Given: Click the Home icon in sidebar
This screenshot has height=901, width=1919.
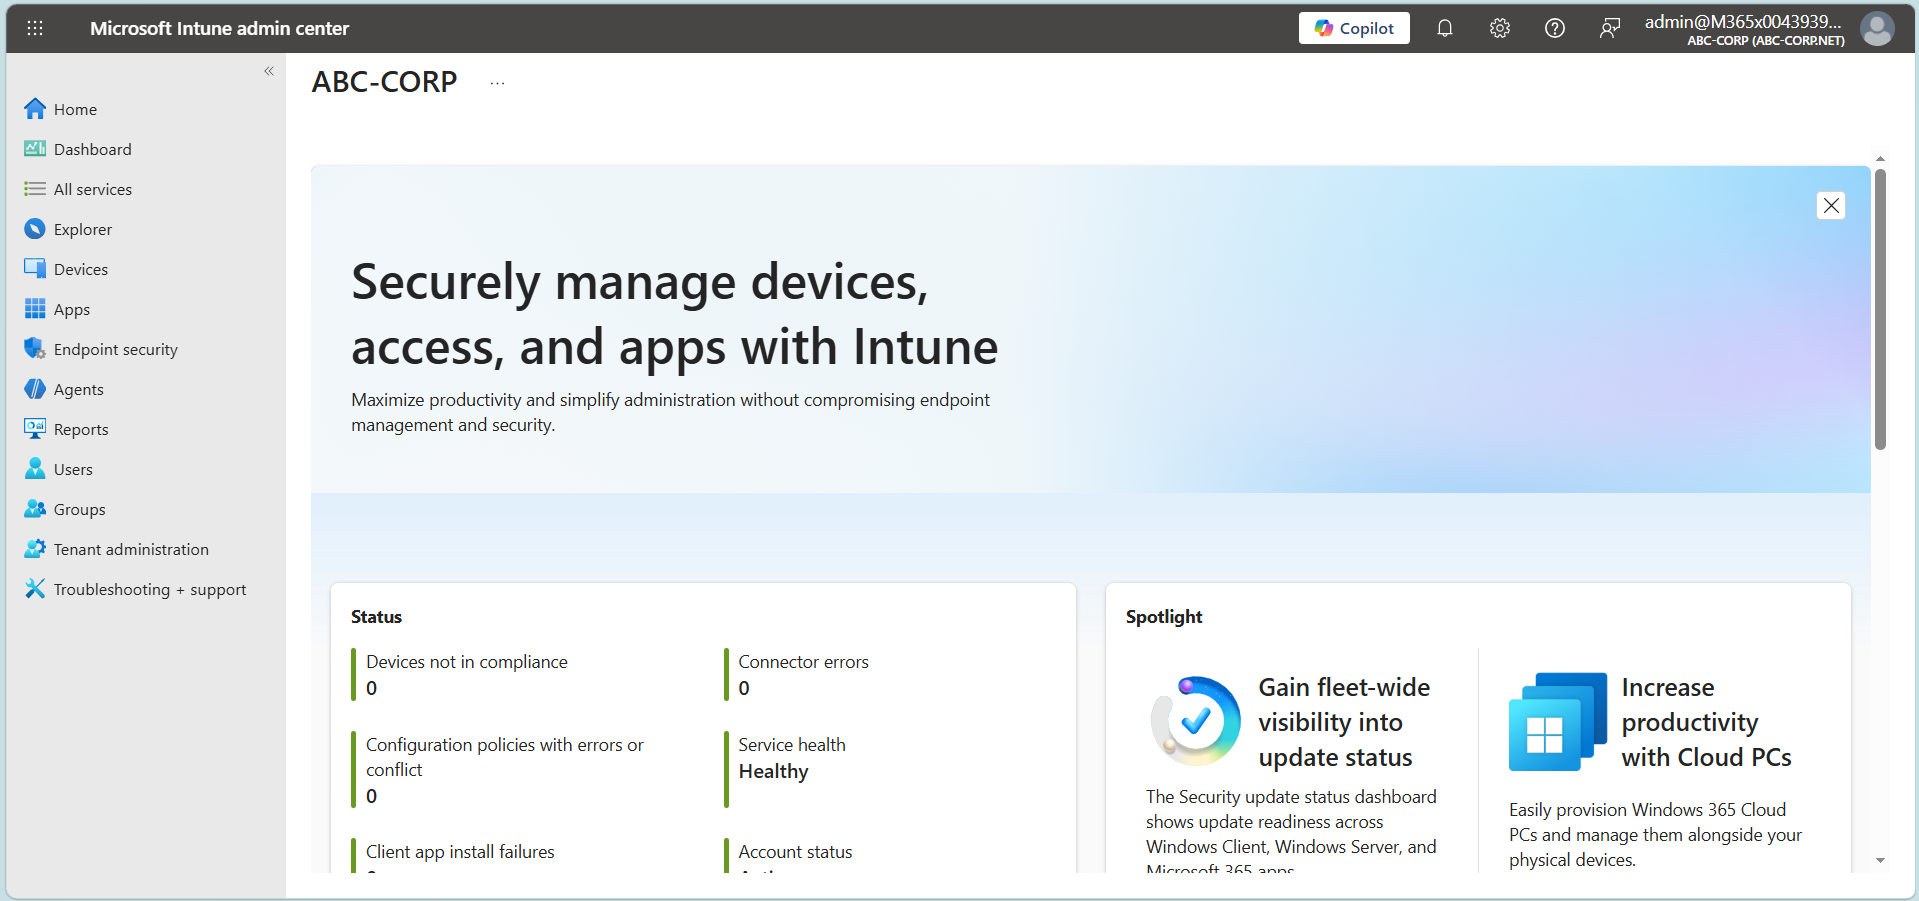Looking at the screenshot, I should point(35,108).
